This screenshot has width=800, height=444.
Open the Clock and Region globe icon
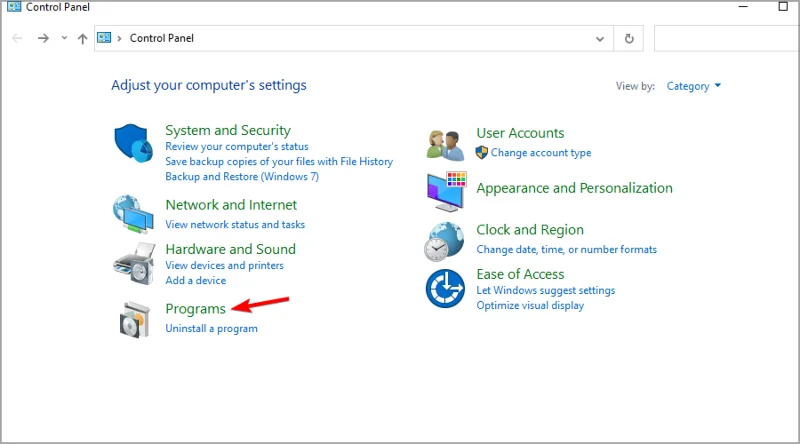point(444,242)
